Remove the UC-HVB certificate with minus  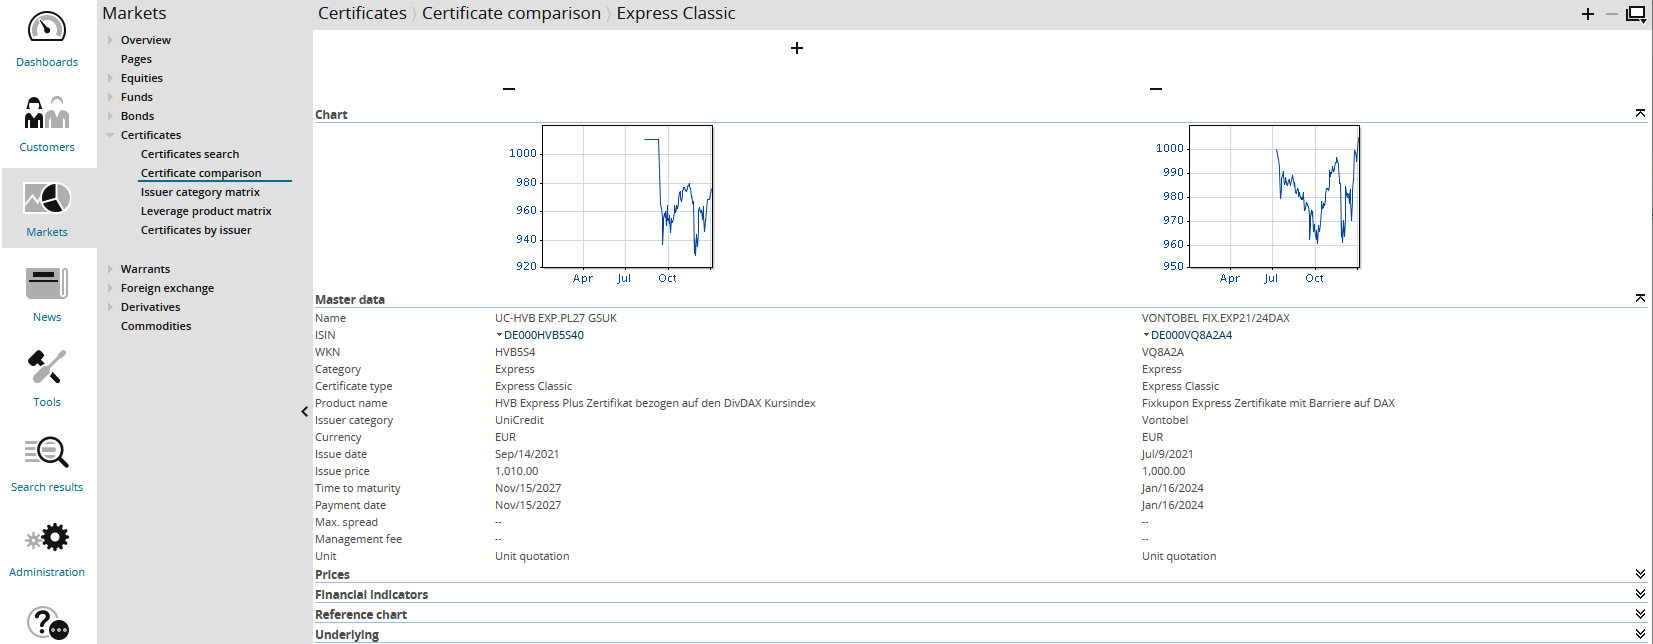509,89
